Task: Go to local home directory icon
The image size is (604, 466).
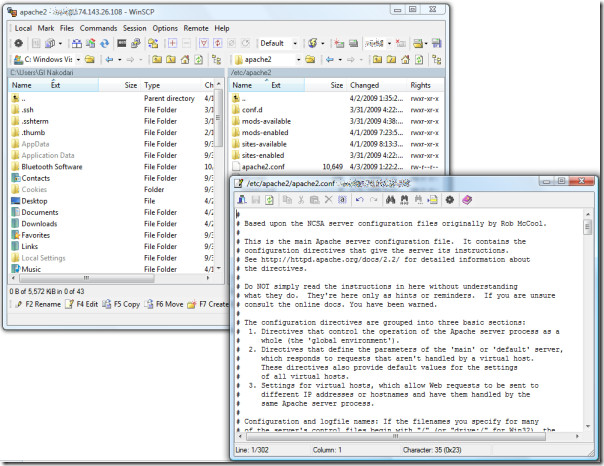Action: point(185,59)
